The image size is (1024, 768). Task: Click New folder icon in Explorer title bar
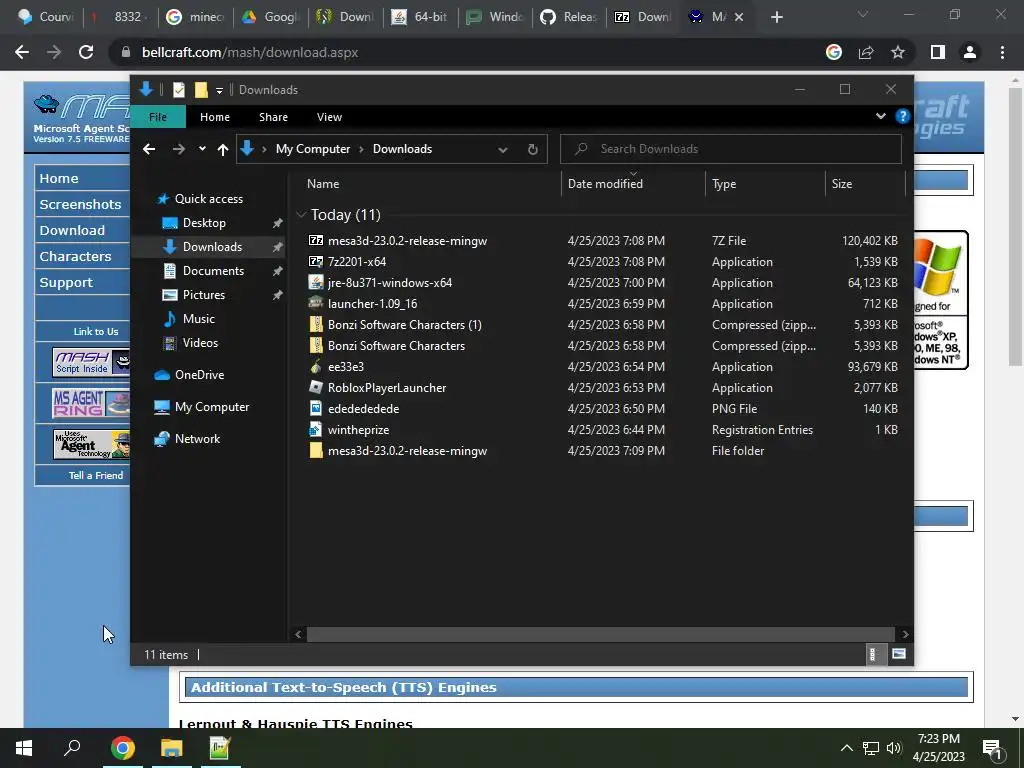coord(201,89)
